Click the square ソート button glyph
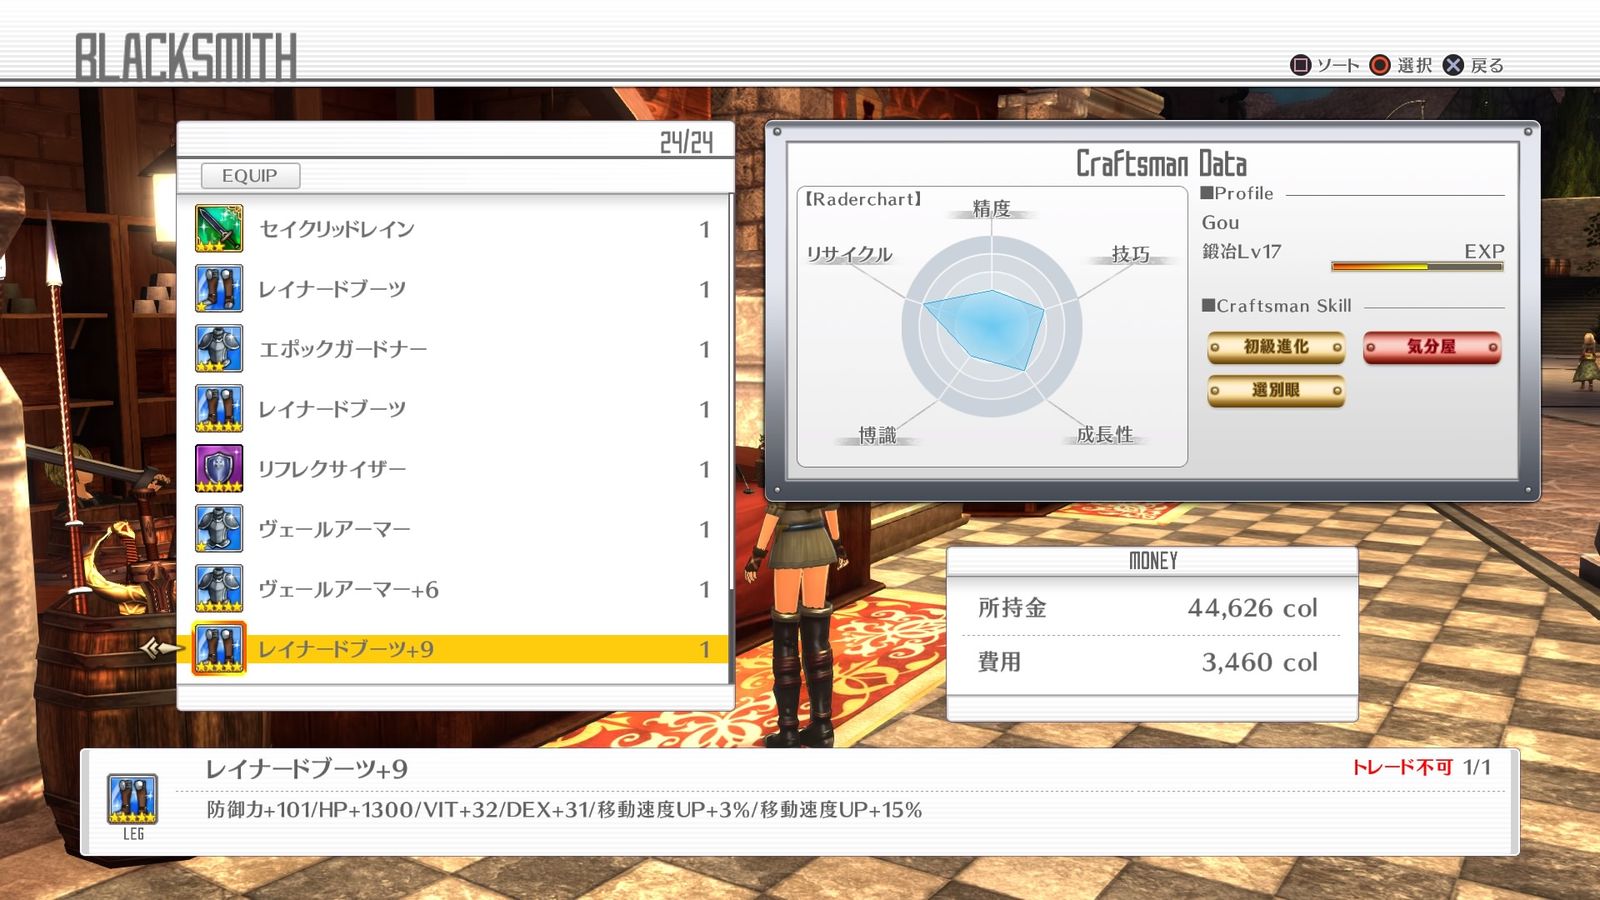This screenshot has width=1600, height=900. click(x=1300, y=65)
